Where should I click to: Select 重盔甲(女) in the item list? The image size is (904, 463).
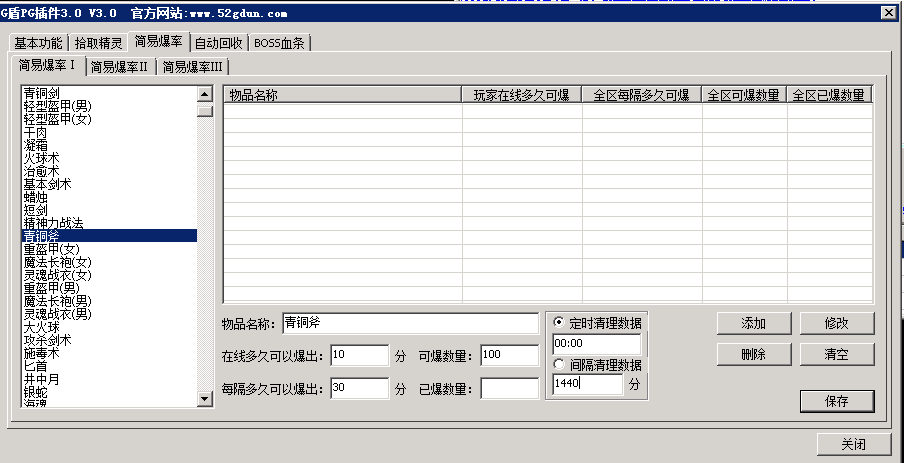coord(109,249)
